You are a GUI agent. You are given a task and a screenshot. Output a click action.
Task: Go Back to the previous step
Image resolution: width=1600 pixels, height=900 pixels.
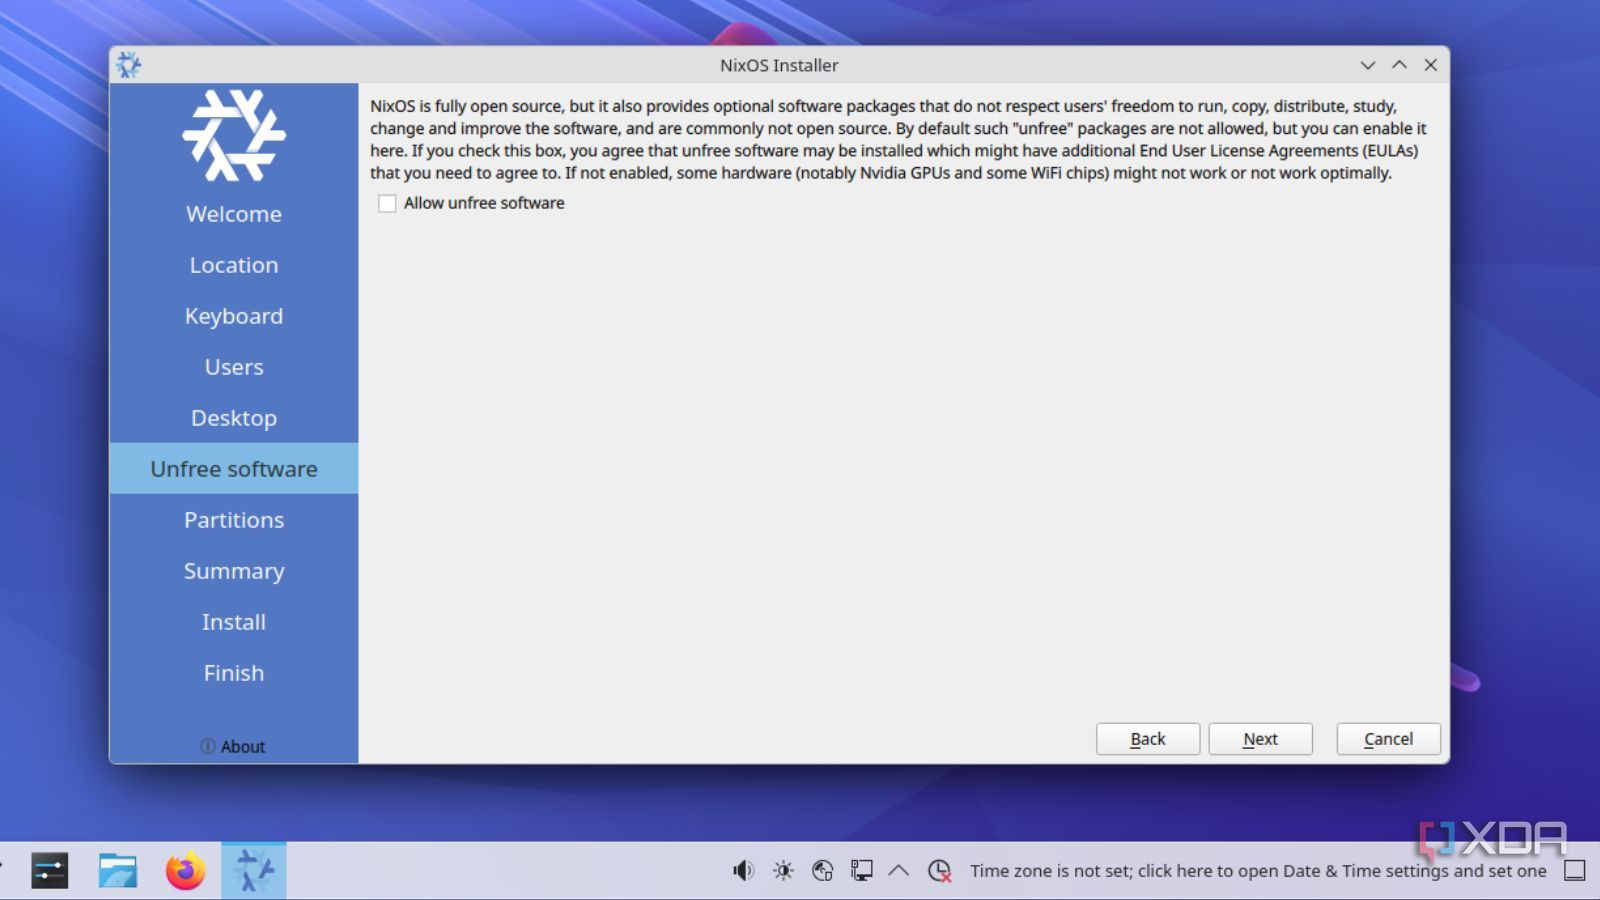[x=1148, y=739]
